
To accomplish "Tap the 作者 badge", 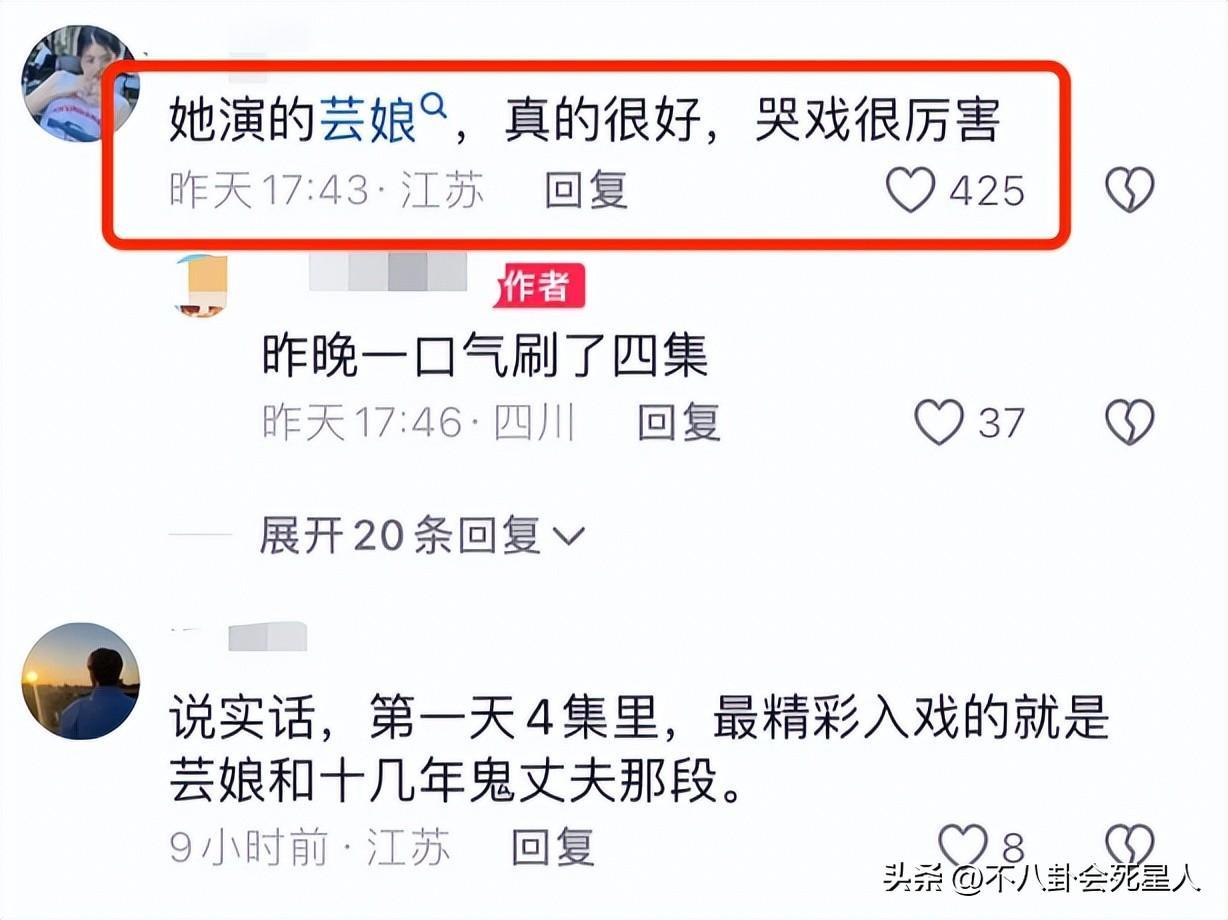I will click(538, 287).
